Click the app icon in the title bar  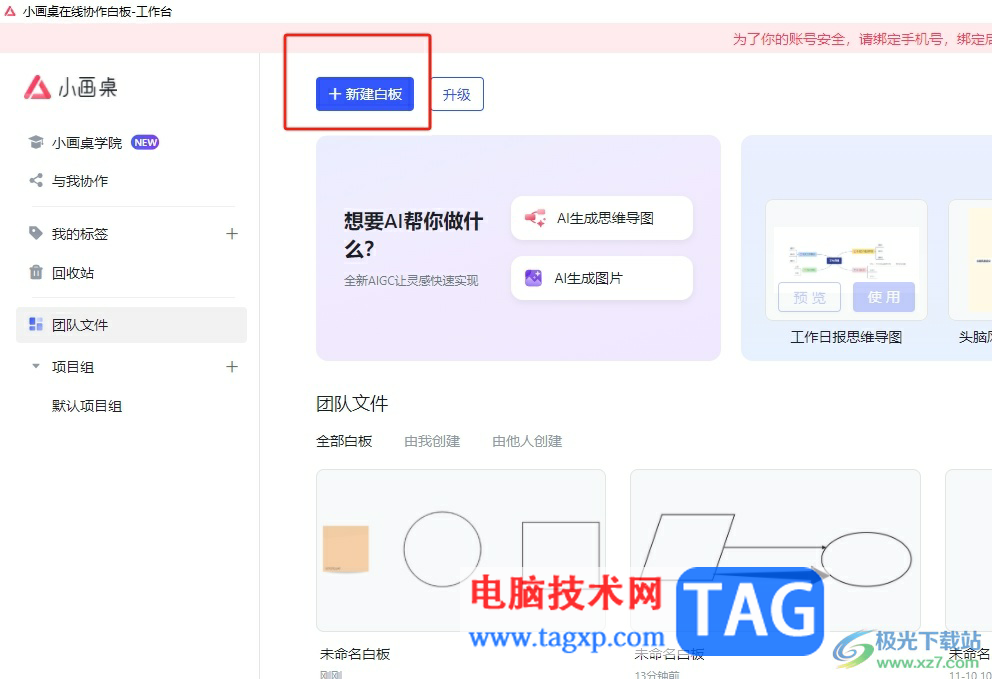pyautogui.click(x=9, y=11)
